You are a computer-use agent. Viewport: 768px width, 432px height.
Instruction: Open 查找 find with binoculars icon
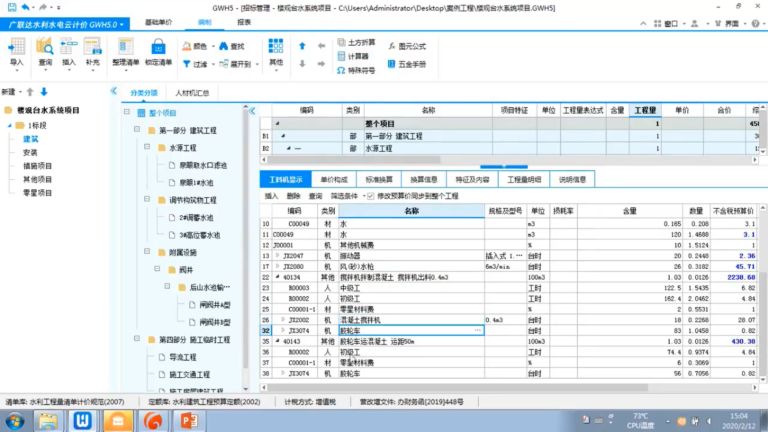coord(232,46)
